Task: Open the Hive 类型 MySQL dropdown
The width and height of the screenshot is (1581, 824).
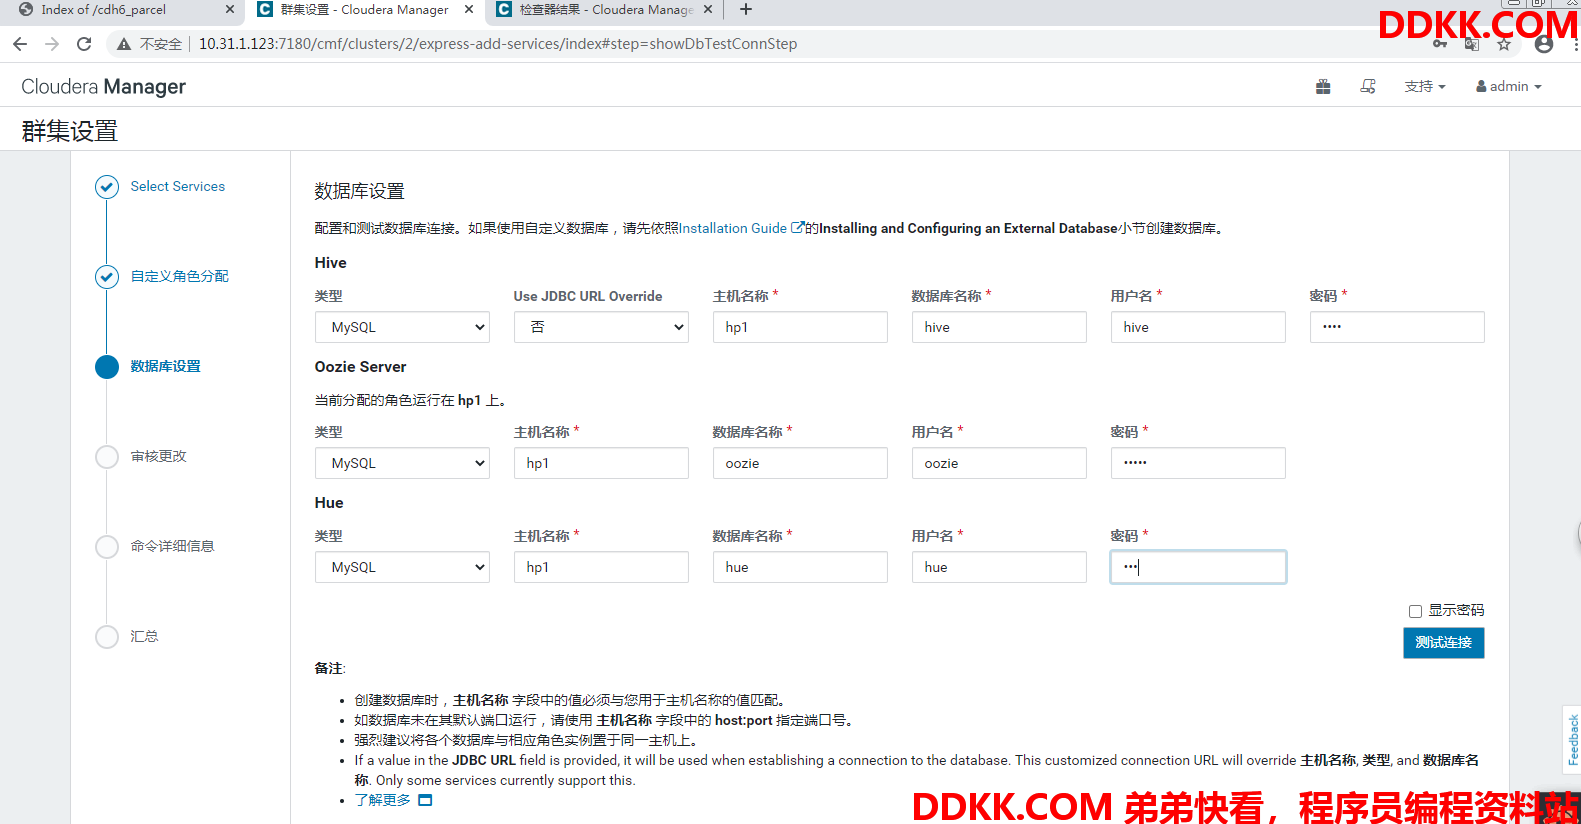Action: (402, 327)
